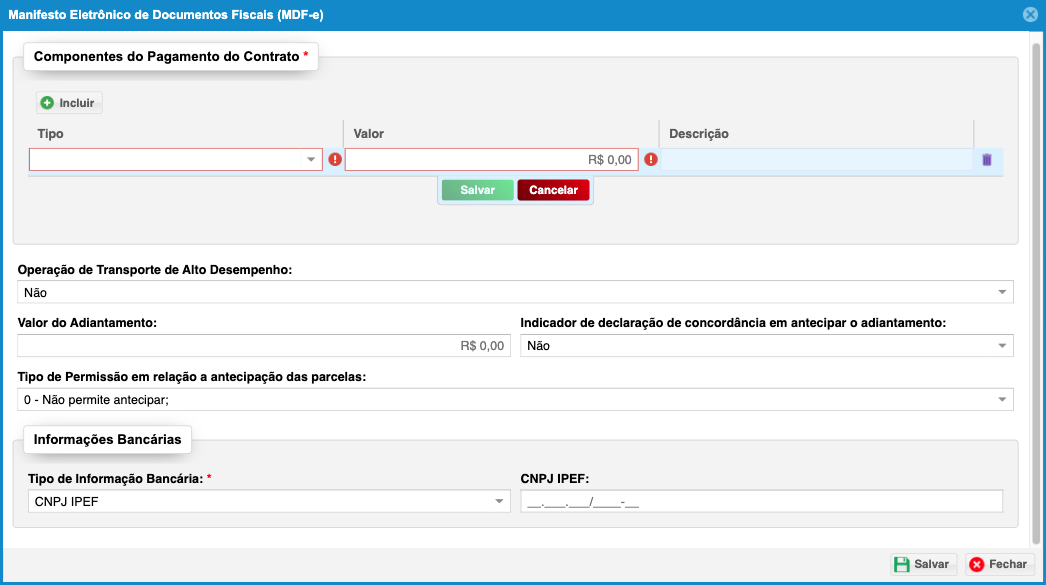Image resolution: width=1046 pixels, height=585 pixels.
Task: Focus the Valor do Adiantamento field
Action: [x=264, y=346]
